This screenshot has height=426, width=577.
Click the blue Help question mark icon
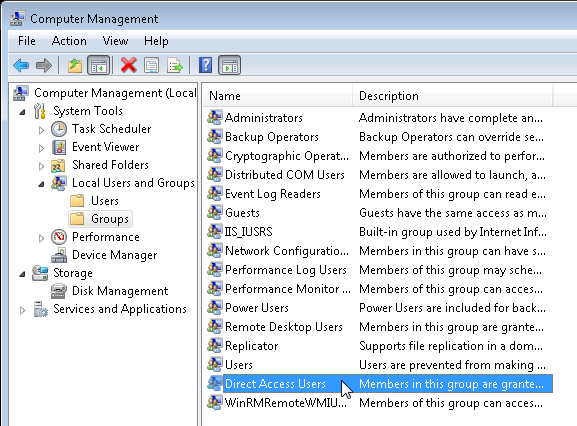205,65
